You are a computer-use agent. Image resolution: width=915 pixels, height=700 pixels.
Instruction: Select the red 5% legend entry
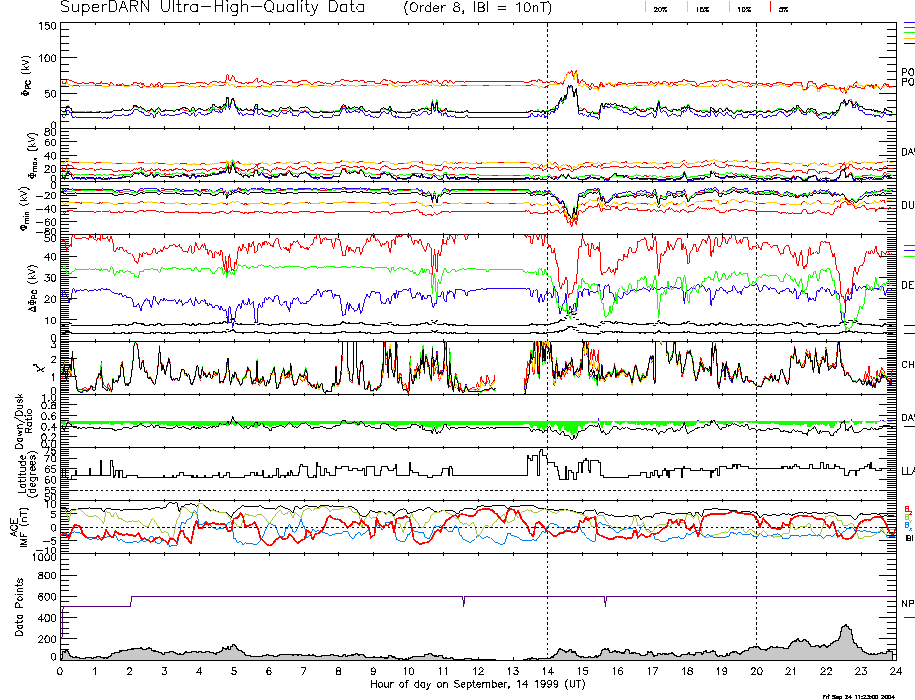tap(782, 9)
